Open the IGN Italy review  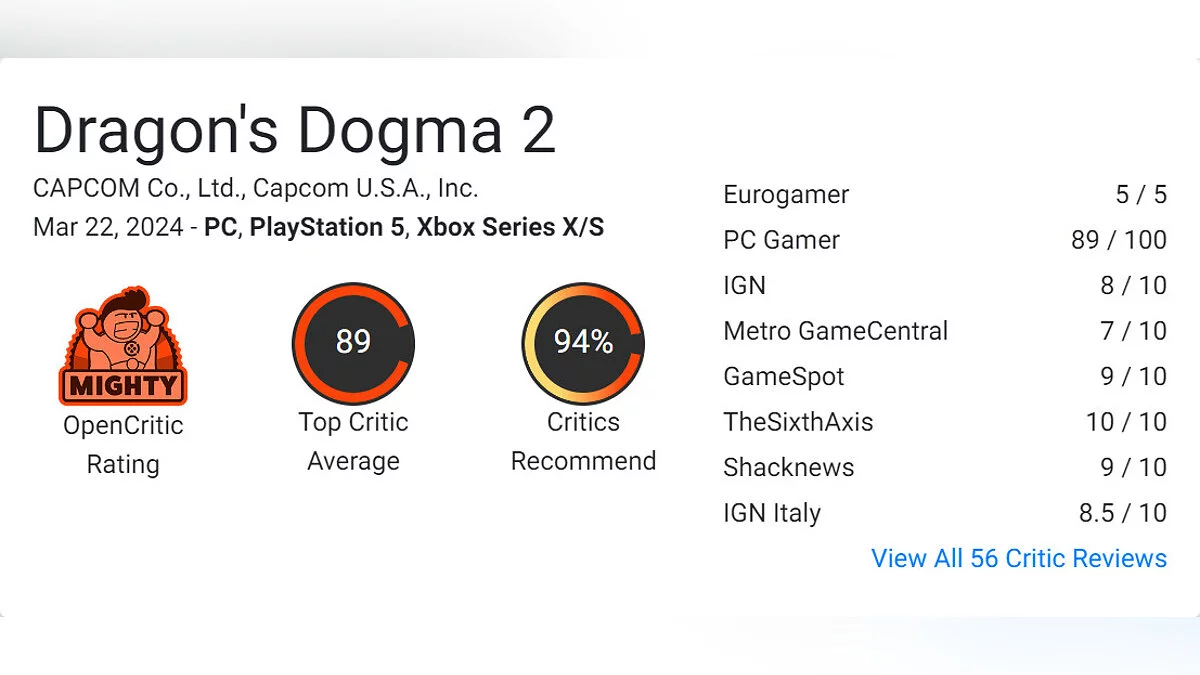(x=771, y=513)
